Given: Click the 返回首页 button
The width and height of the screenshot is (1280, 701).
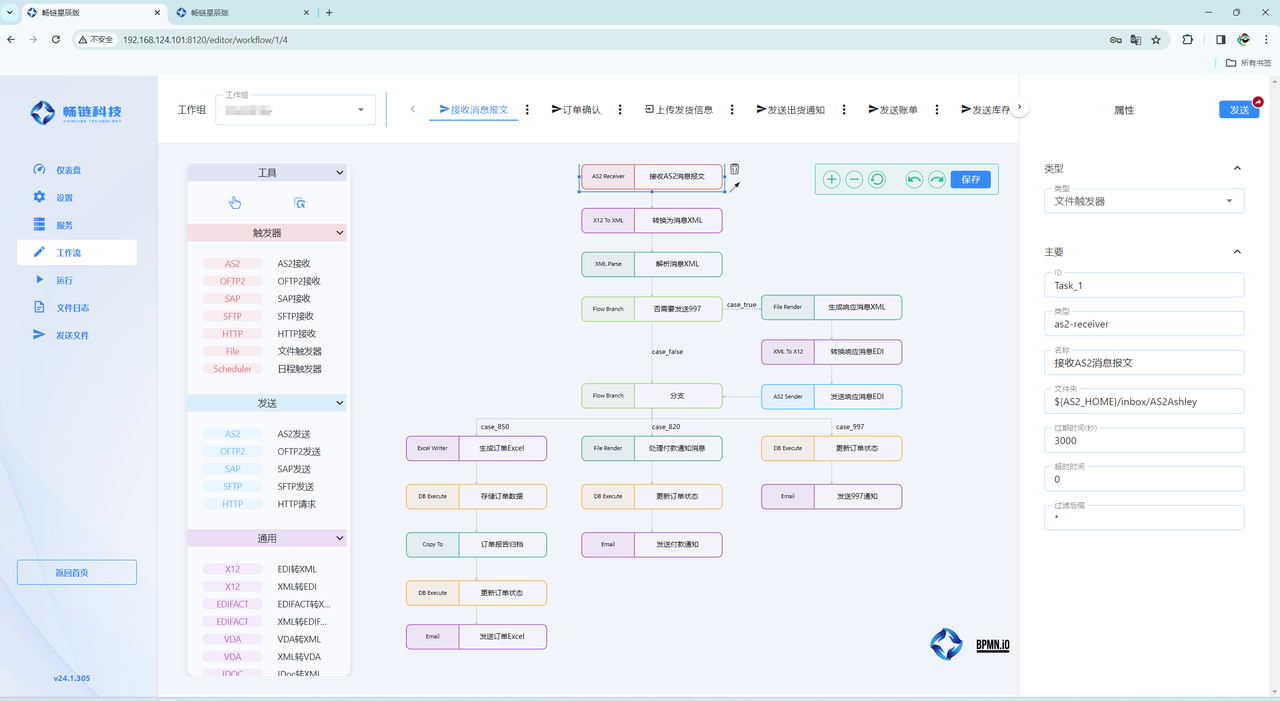Looking at the screenshot, I should tap(77, 573).
